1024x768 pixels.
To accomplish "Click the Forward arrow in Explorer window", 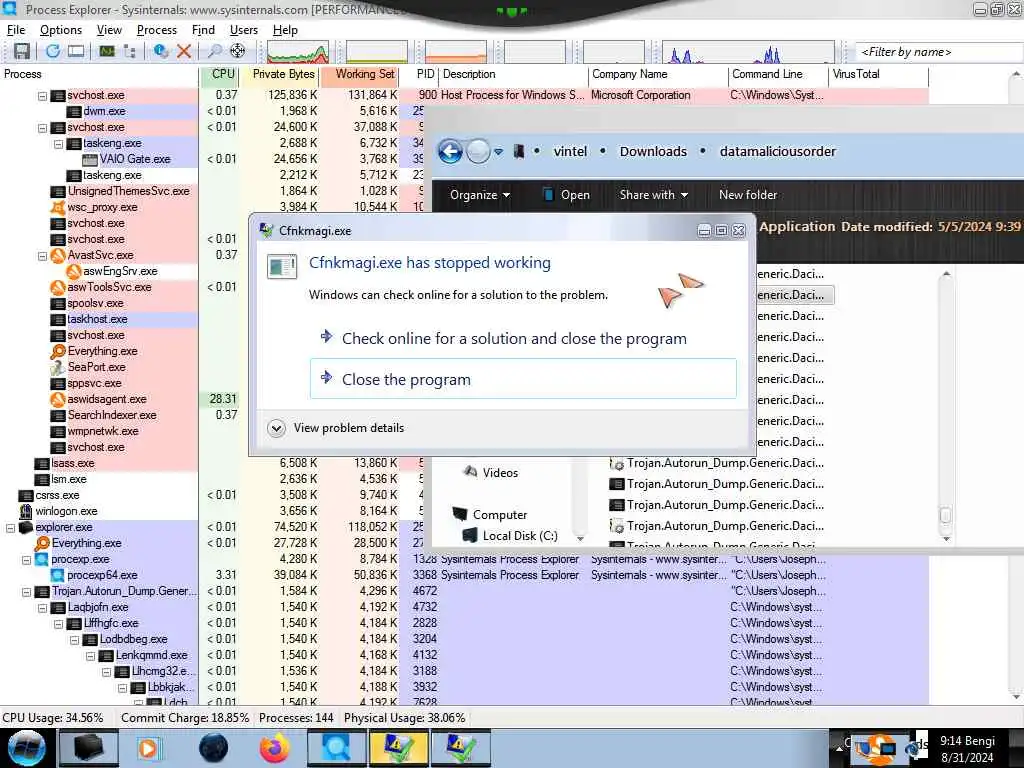I will tap(478, 152).
